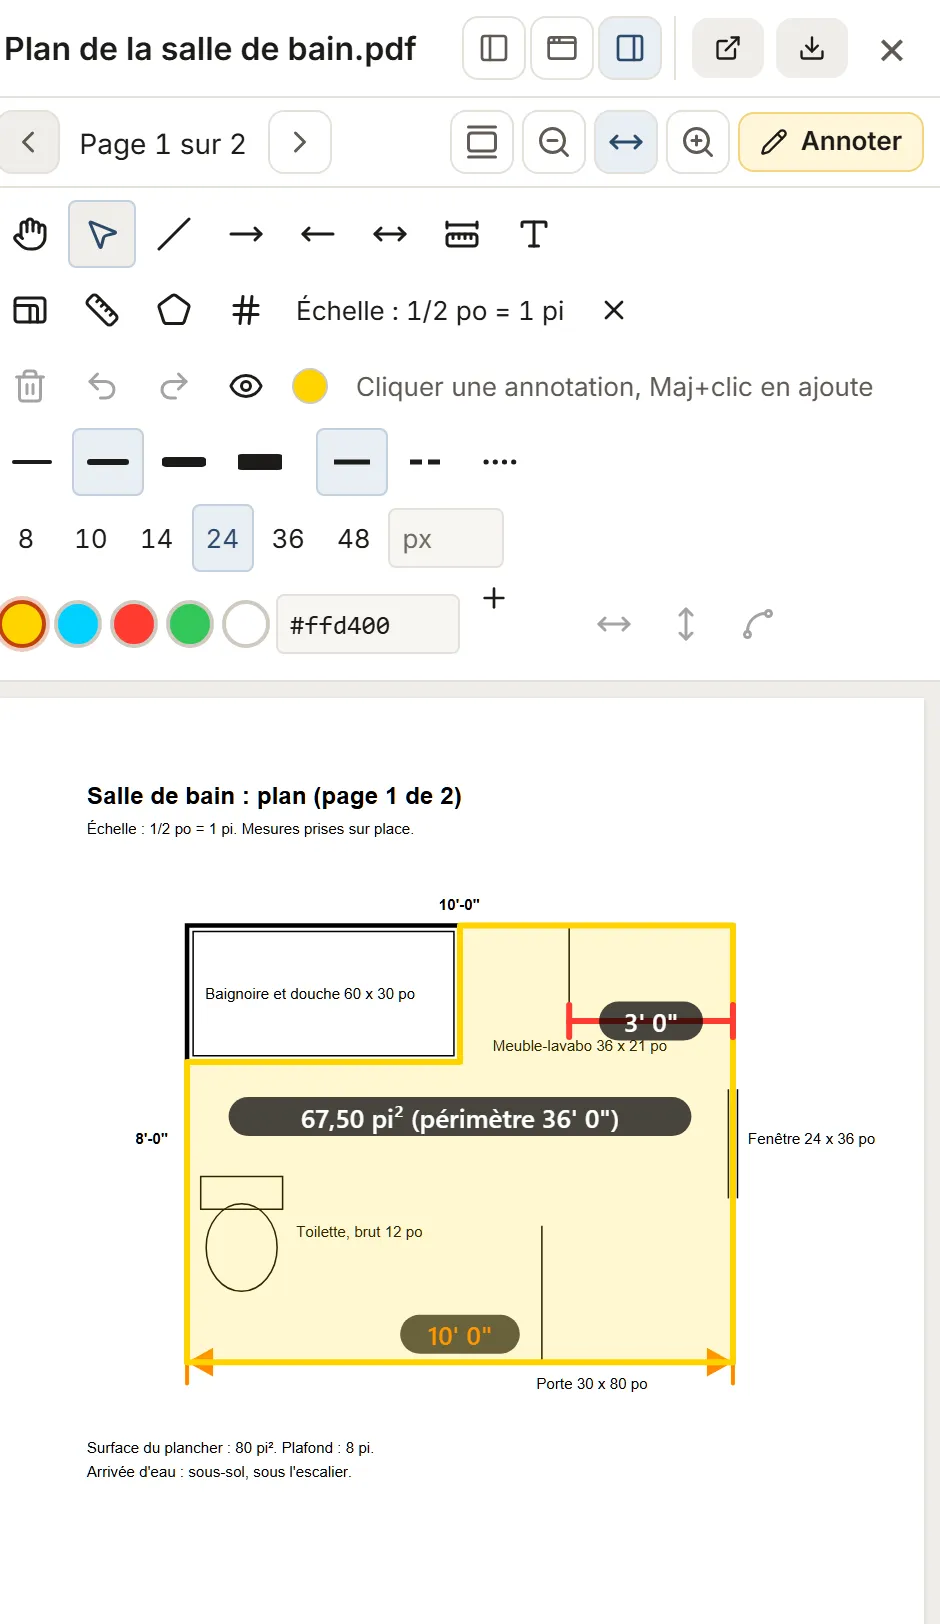
Task: Zoom in on the document
Action: (x=698, y=142)
